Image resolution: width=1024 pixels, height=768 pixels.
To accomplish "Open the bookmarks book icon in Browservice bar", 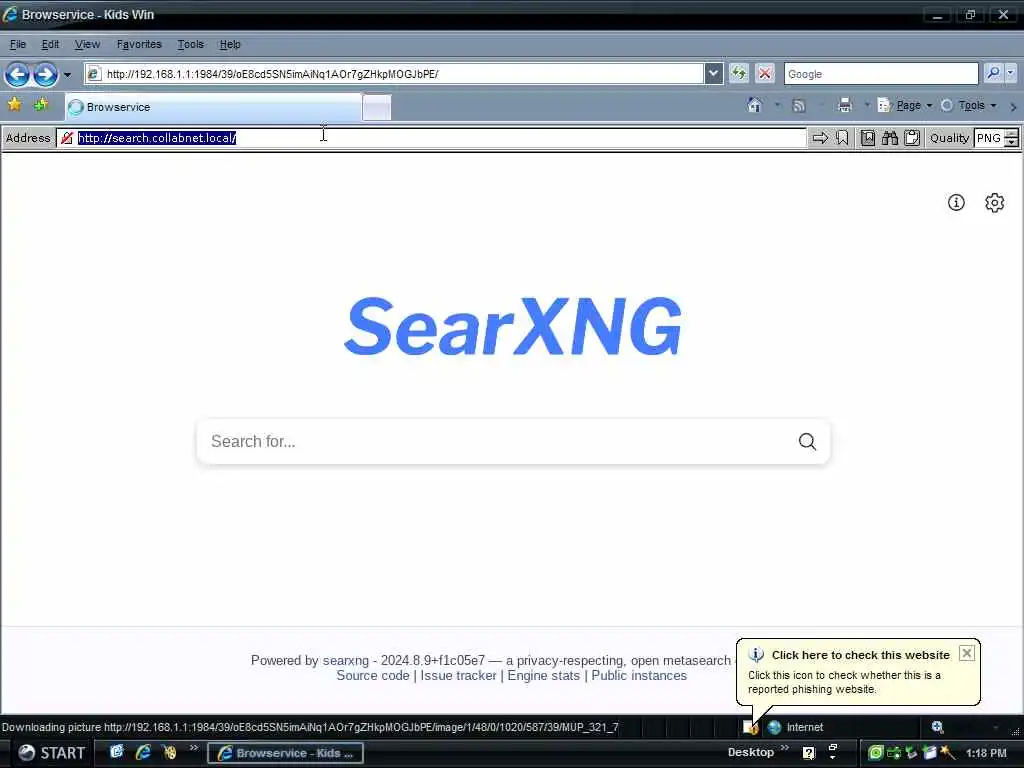I will tap(868, 138).
